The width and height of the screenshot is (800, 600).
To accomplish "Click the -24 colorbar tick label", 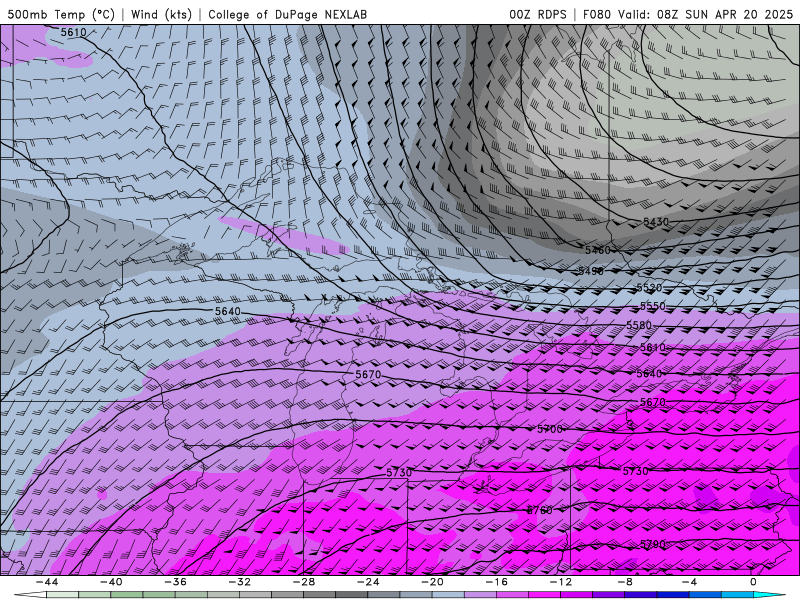I will (x=368, y=582).
